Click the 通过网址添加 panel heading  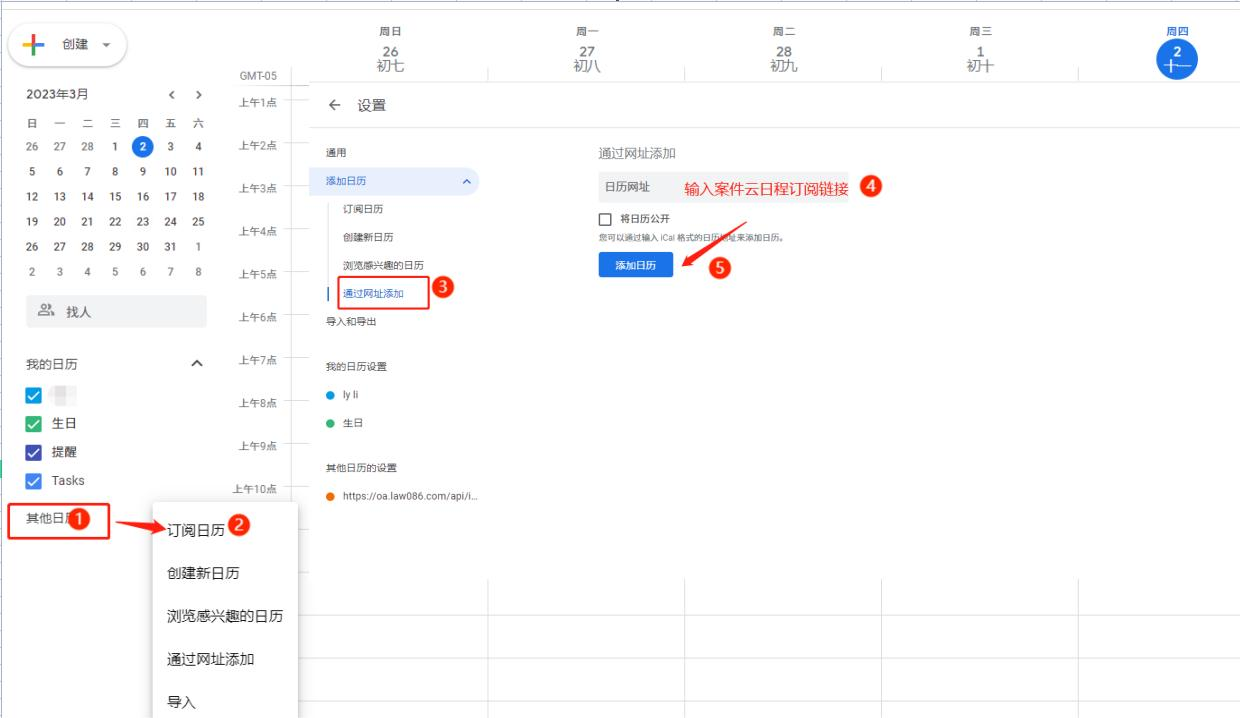tap(637, 153)
